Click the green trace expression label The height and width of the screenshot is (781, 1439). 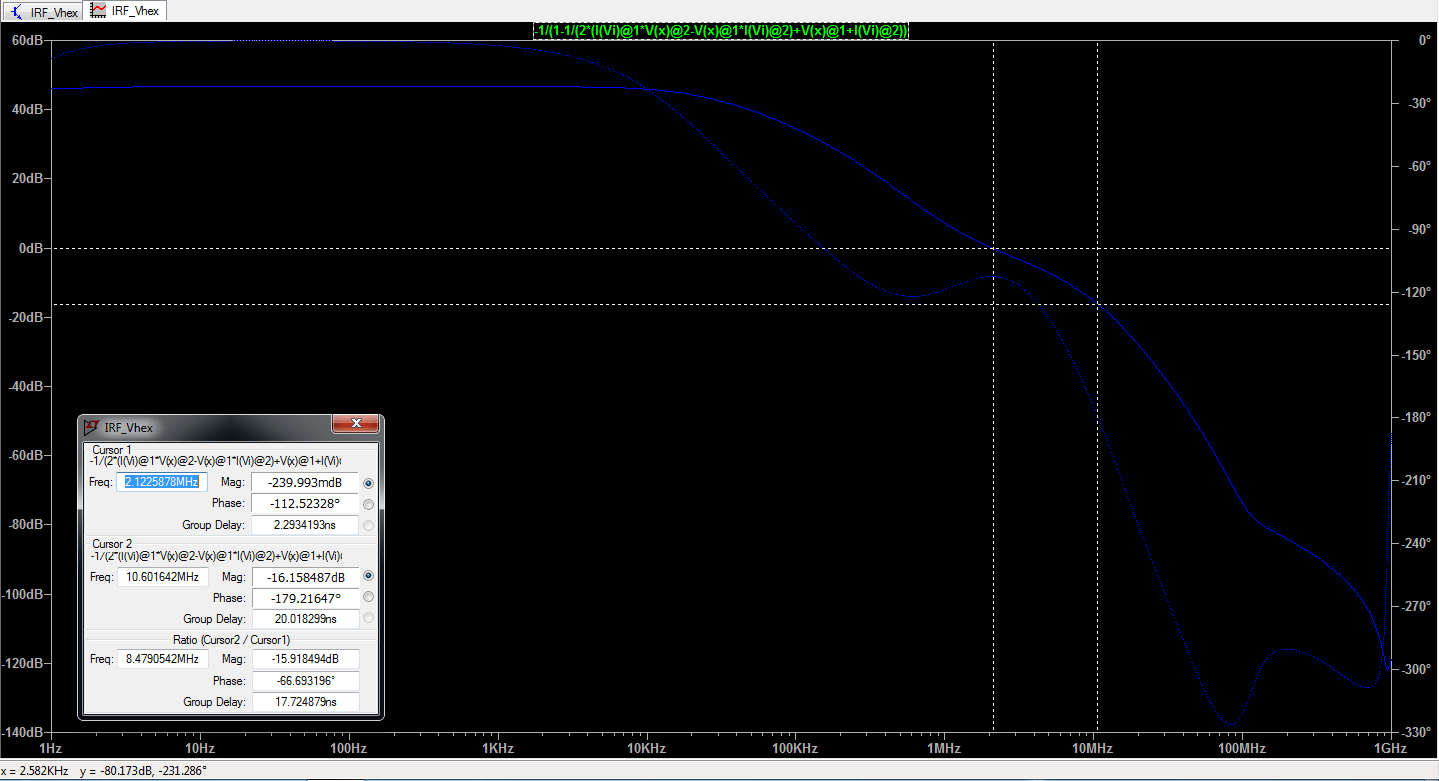[x=720, y=31]
